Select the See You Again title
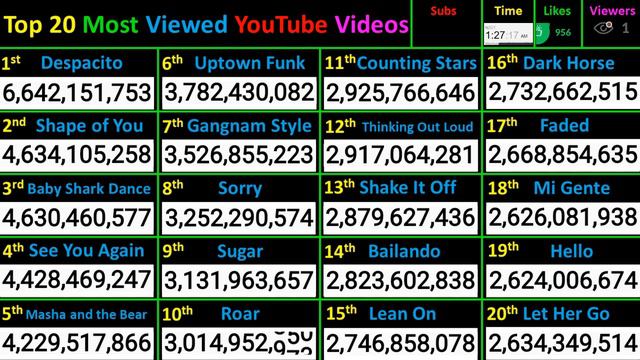Image resolution: width=640 pixels, height=360 pixels. click(87, 251)
